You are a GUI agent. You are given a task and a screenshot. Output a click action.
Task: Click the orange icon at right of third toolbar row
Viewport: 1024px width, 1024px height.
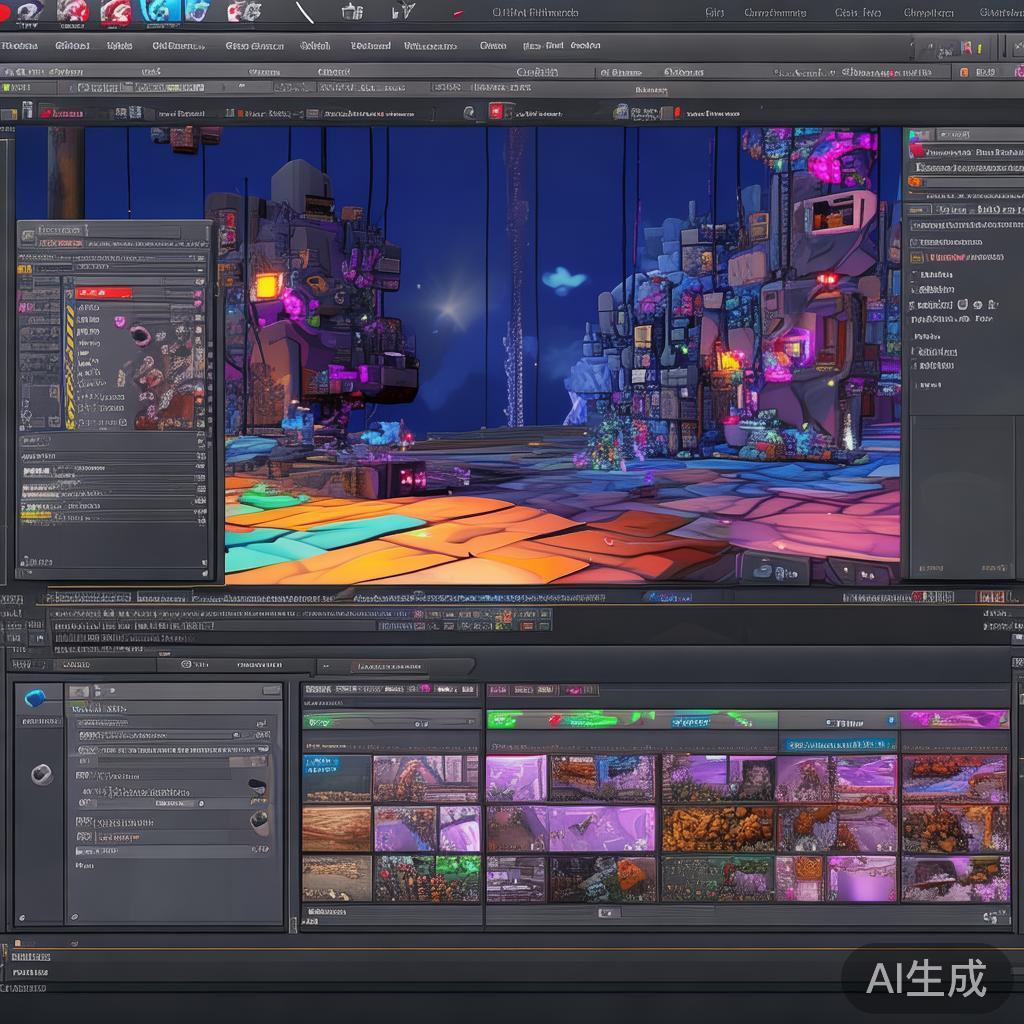[x=964, y=72]
